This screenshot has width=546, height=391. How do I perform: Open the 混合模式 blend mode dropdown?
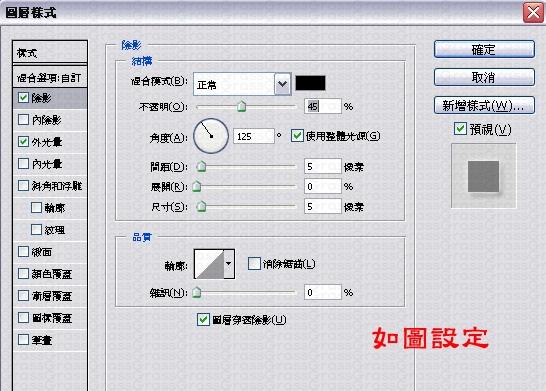click(x=282, y=84)
